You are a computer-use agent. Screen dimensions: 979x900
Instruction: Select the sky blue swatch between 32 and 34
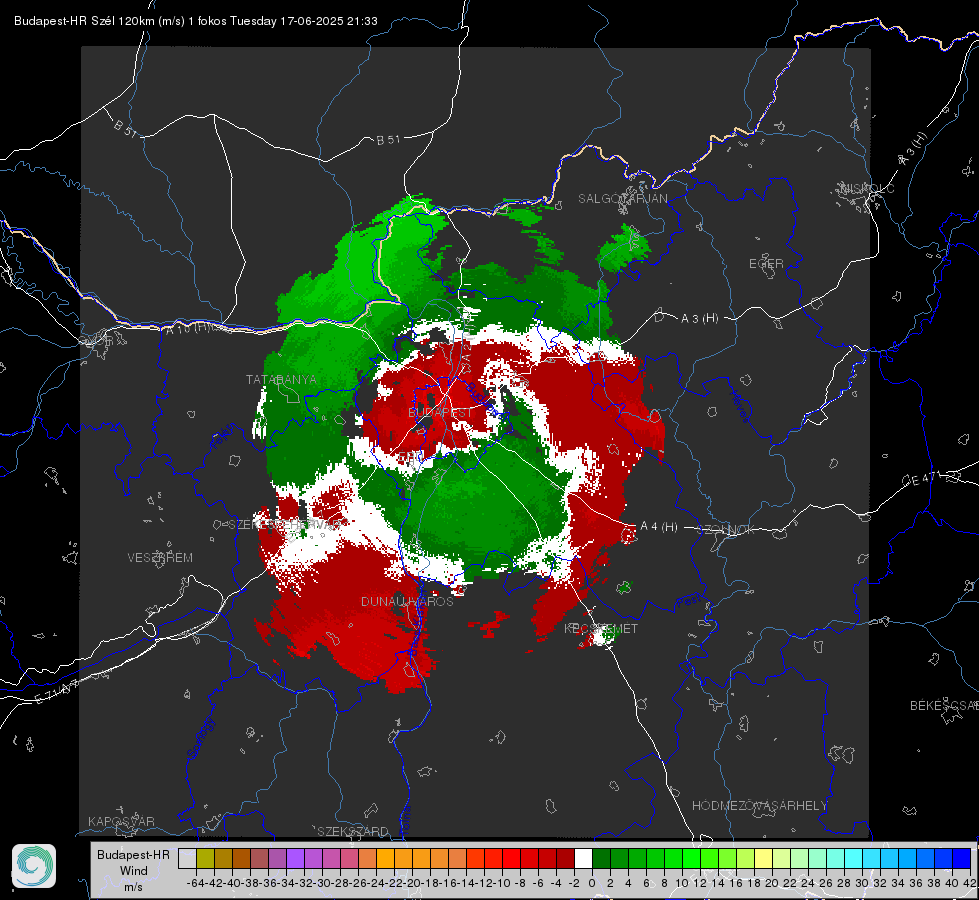tap(890, 858)
